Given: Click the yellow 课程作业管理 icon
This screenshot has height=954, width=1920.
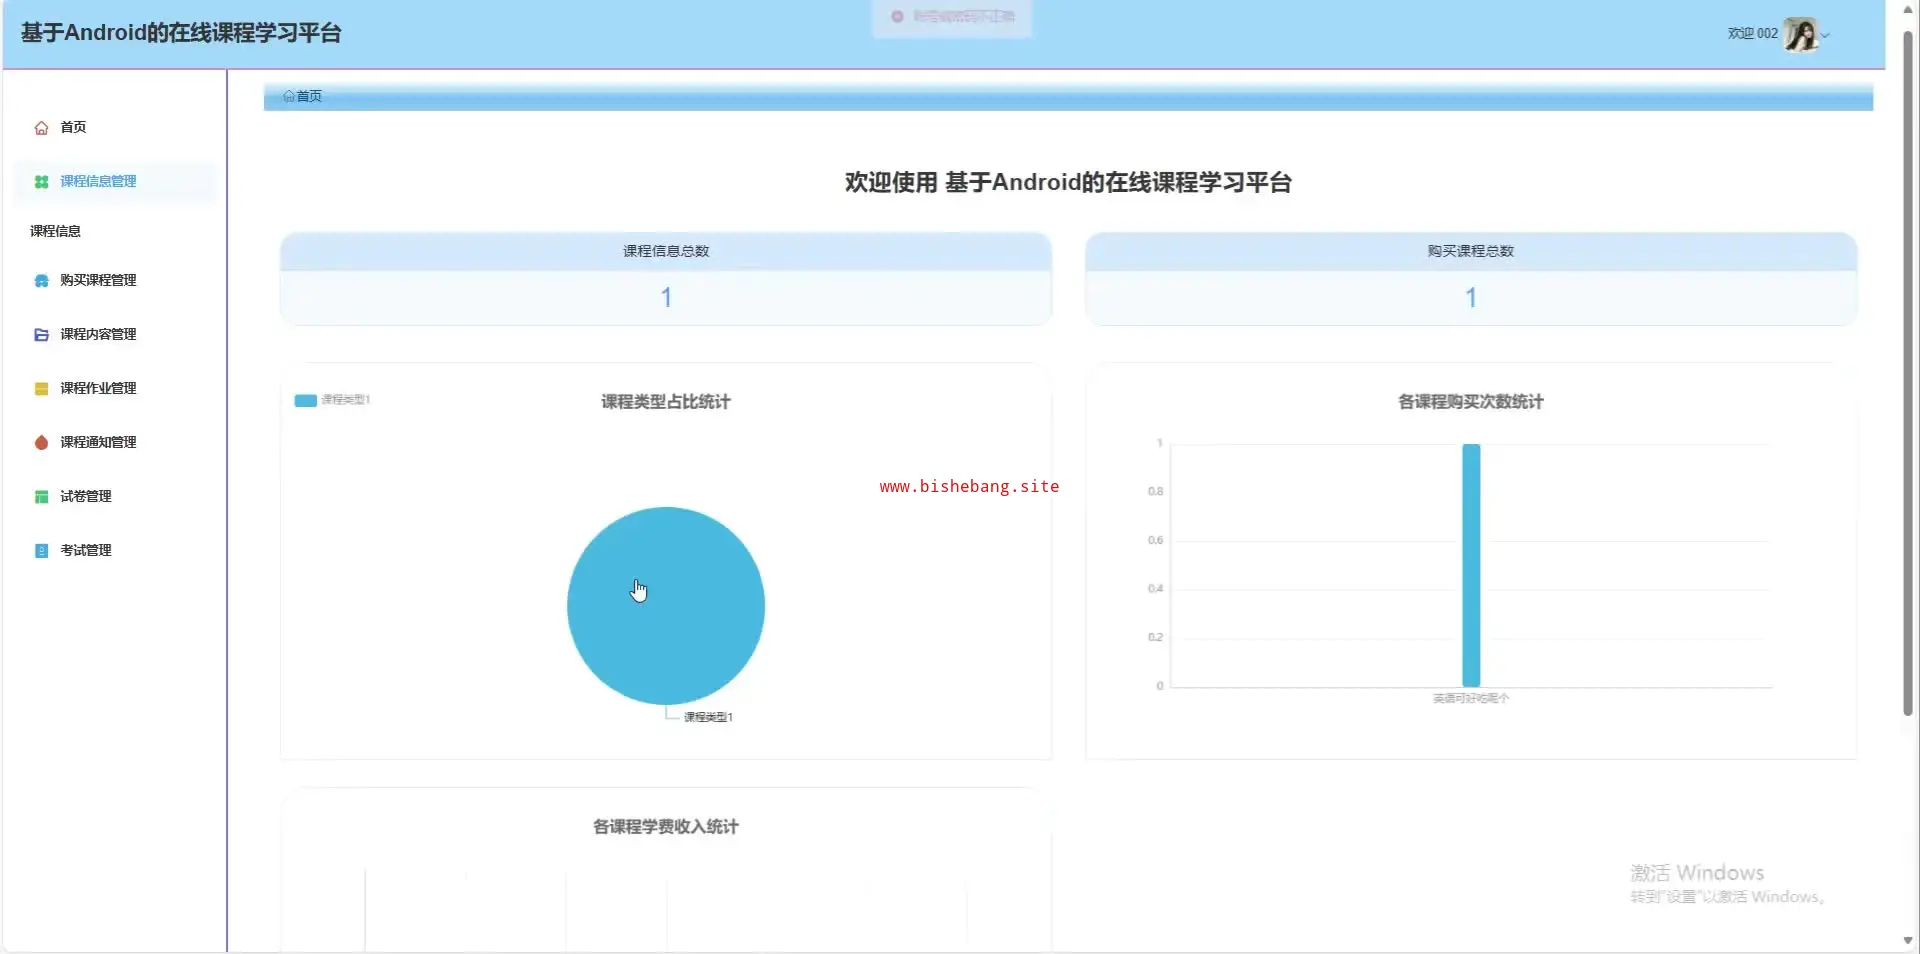Looking at the screenshot, I should [41, 389].
